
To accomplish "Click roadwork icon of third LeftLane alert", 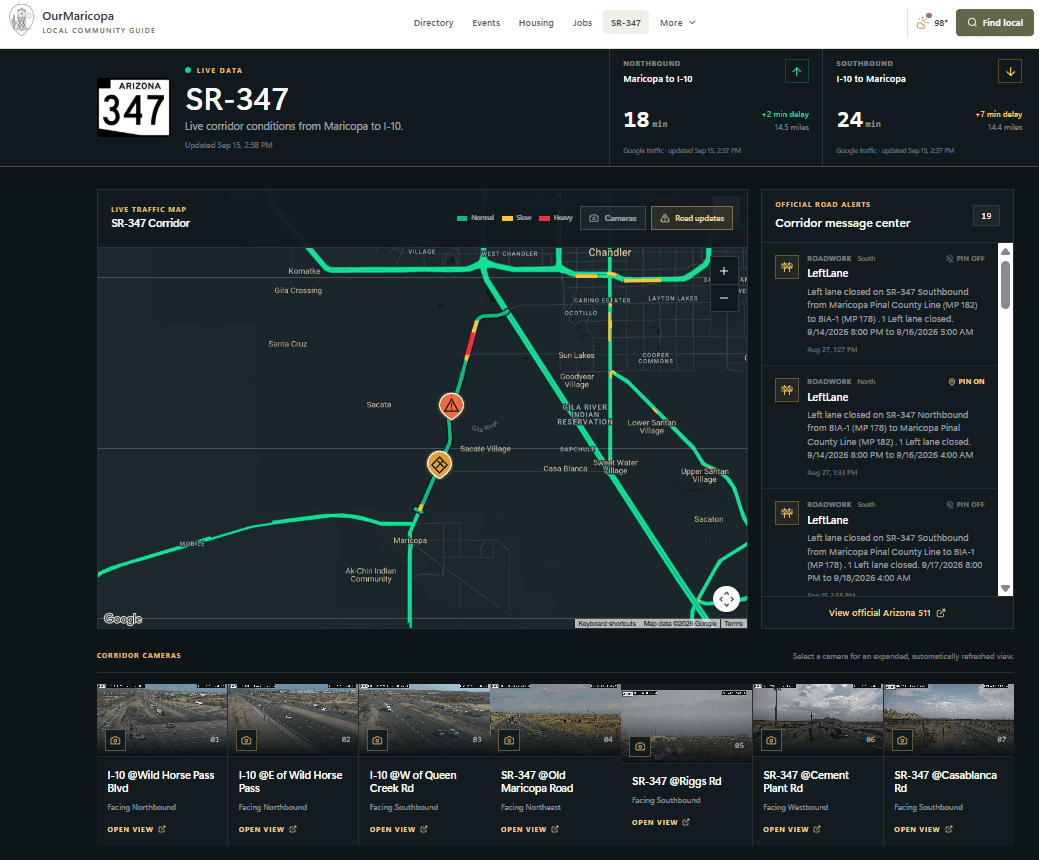I will (x=787, y=513).
